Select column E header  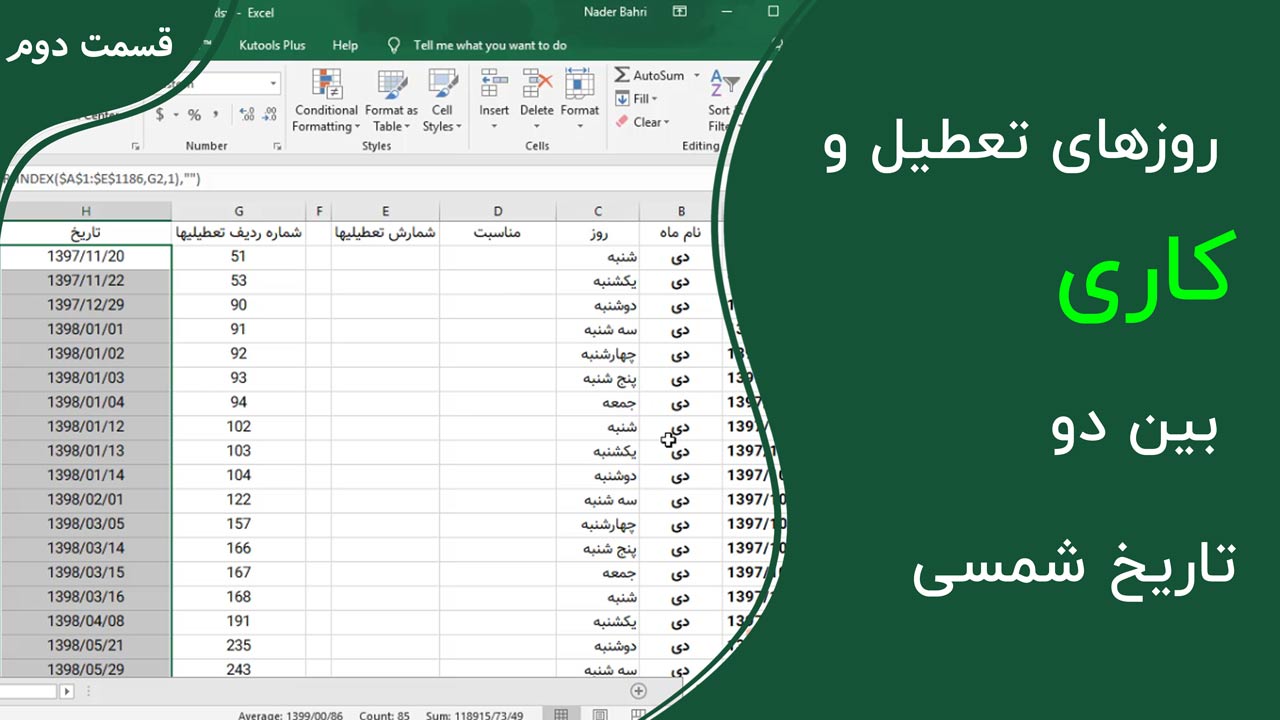(x=386, y=211)
